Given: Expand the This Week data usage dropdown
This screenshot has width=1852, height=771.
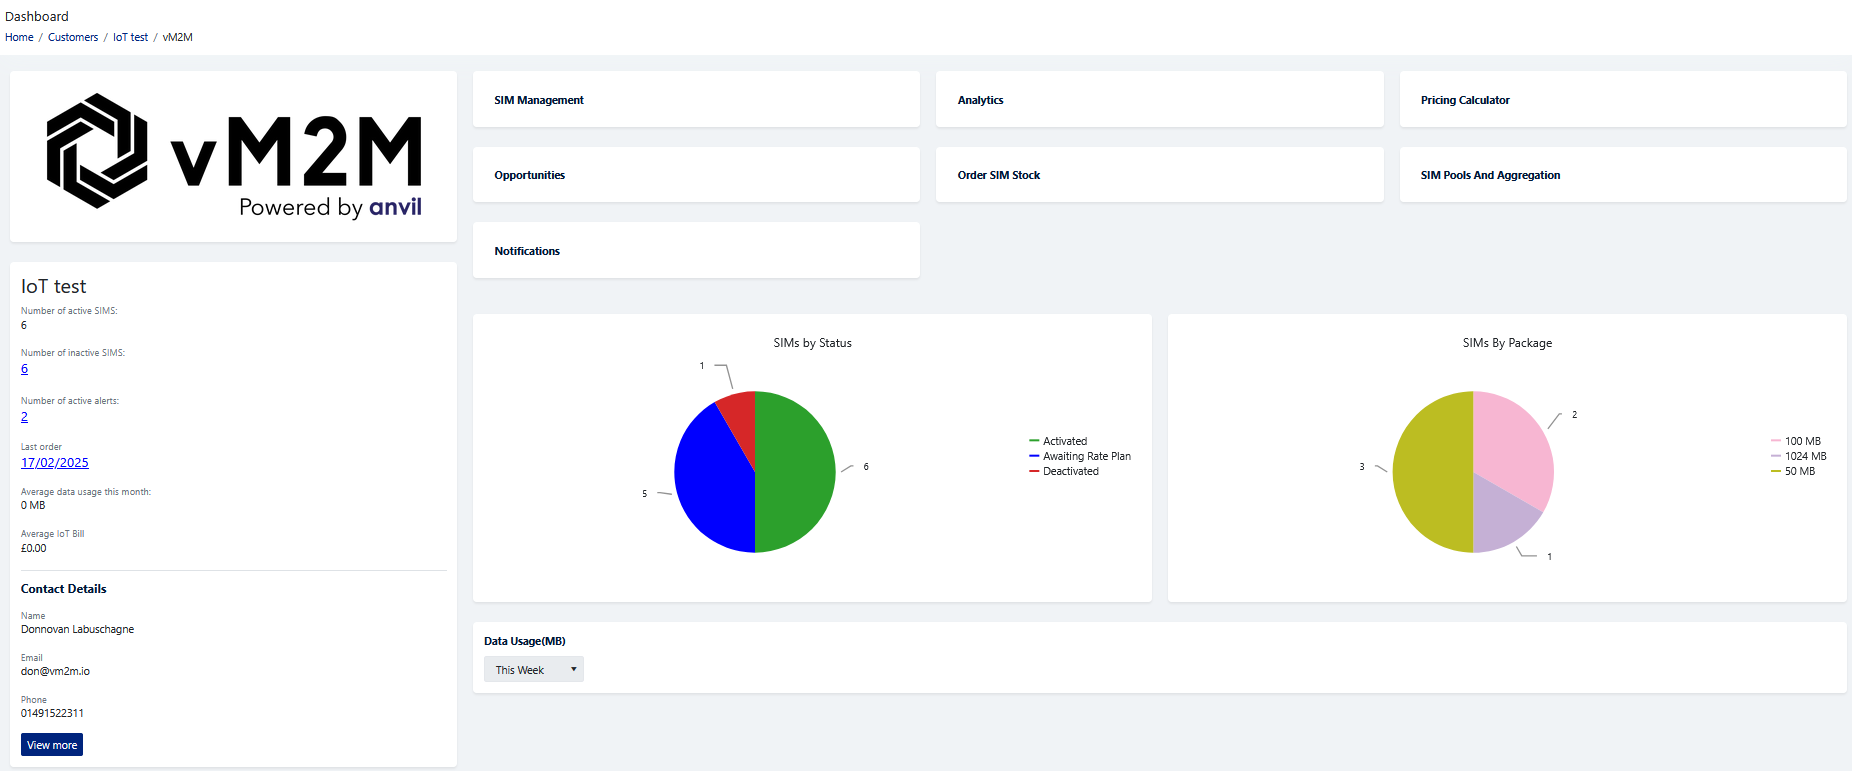Looking at the screenshot, I should [534, 670].
